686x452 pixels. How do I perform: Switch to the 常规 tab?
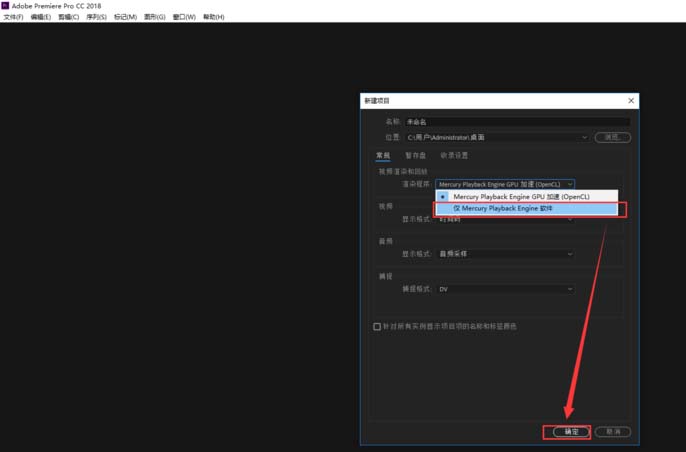click(383, 155)
